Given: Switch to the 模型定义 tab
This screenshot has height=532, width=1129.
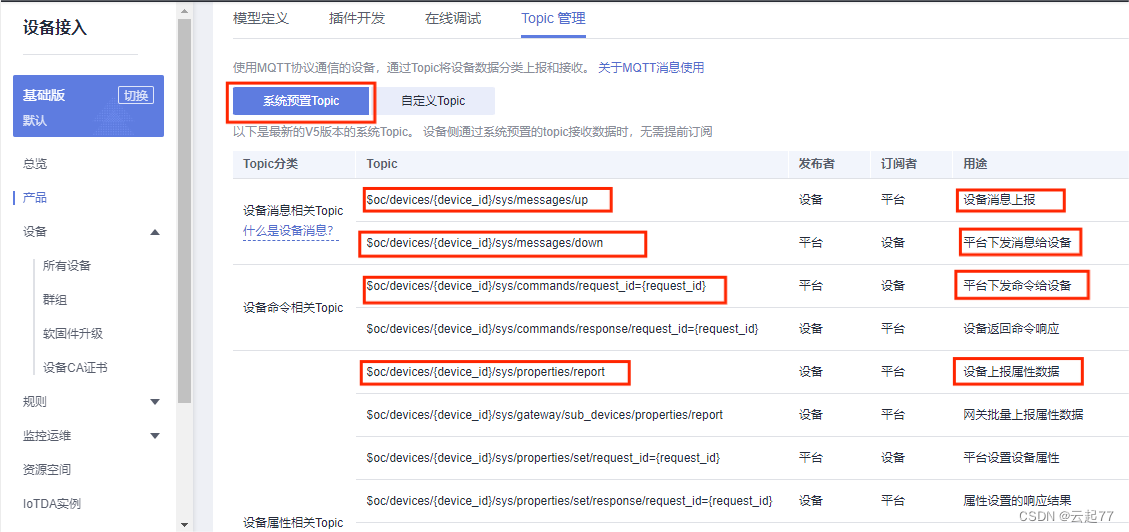Looking at the screenshot, I should (261, 19).
